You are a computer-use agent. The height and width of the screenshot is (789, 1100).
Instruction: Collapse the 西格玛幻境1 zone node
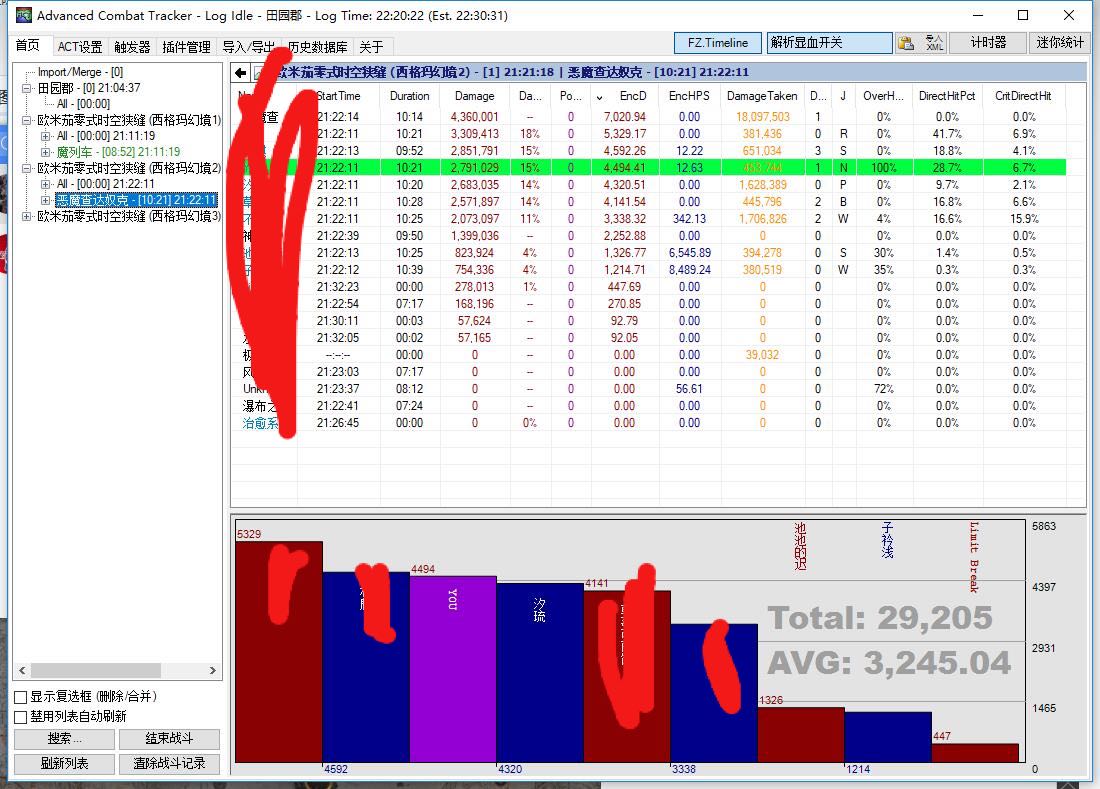[x=27, y=121]
